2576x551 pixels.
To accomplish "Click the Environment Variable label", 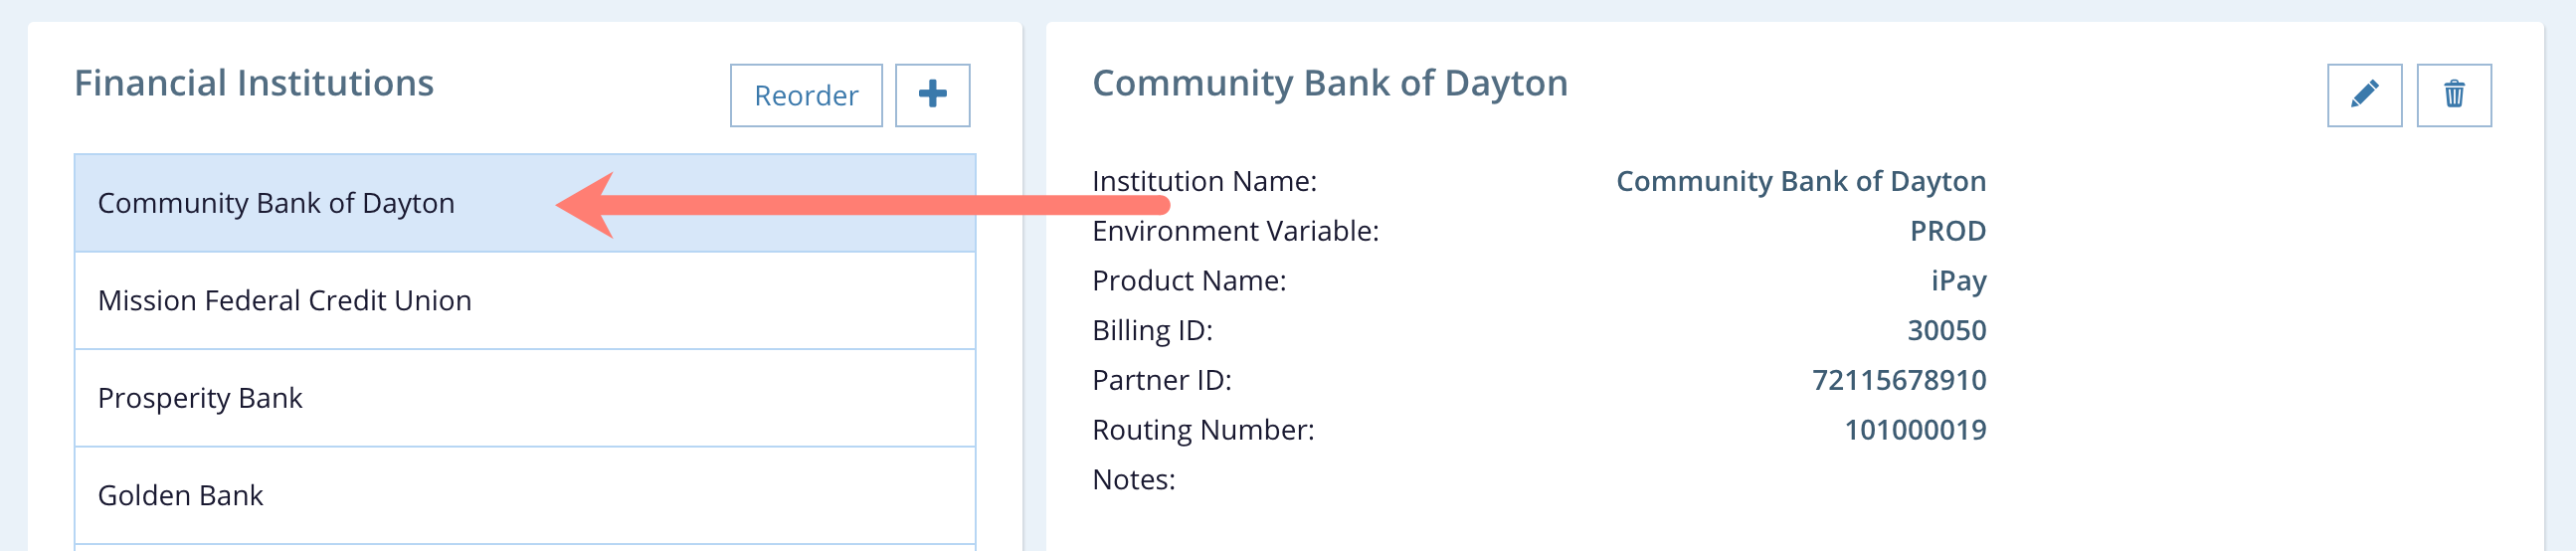I will pyautogui.click(x=1235, y=231).
